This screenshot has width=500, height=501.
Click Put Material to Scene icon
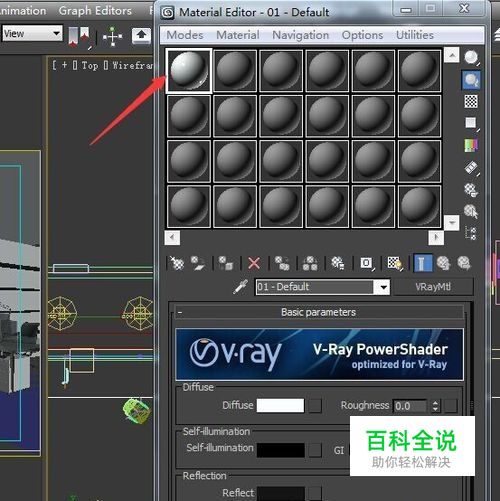(198, 263)
